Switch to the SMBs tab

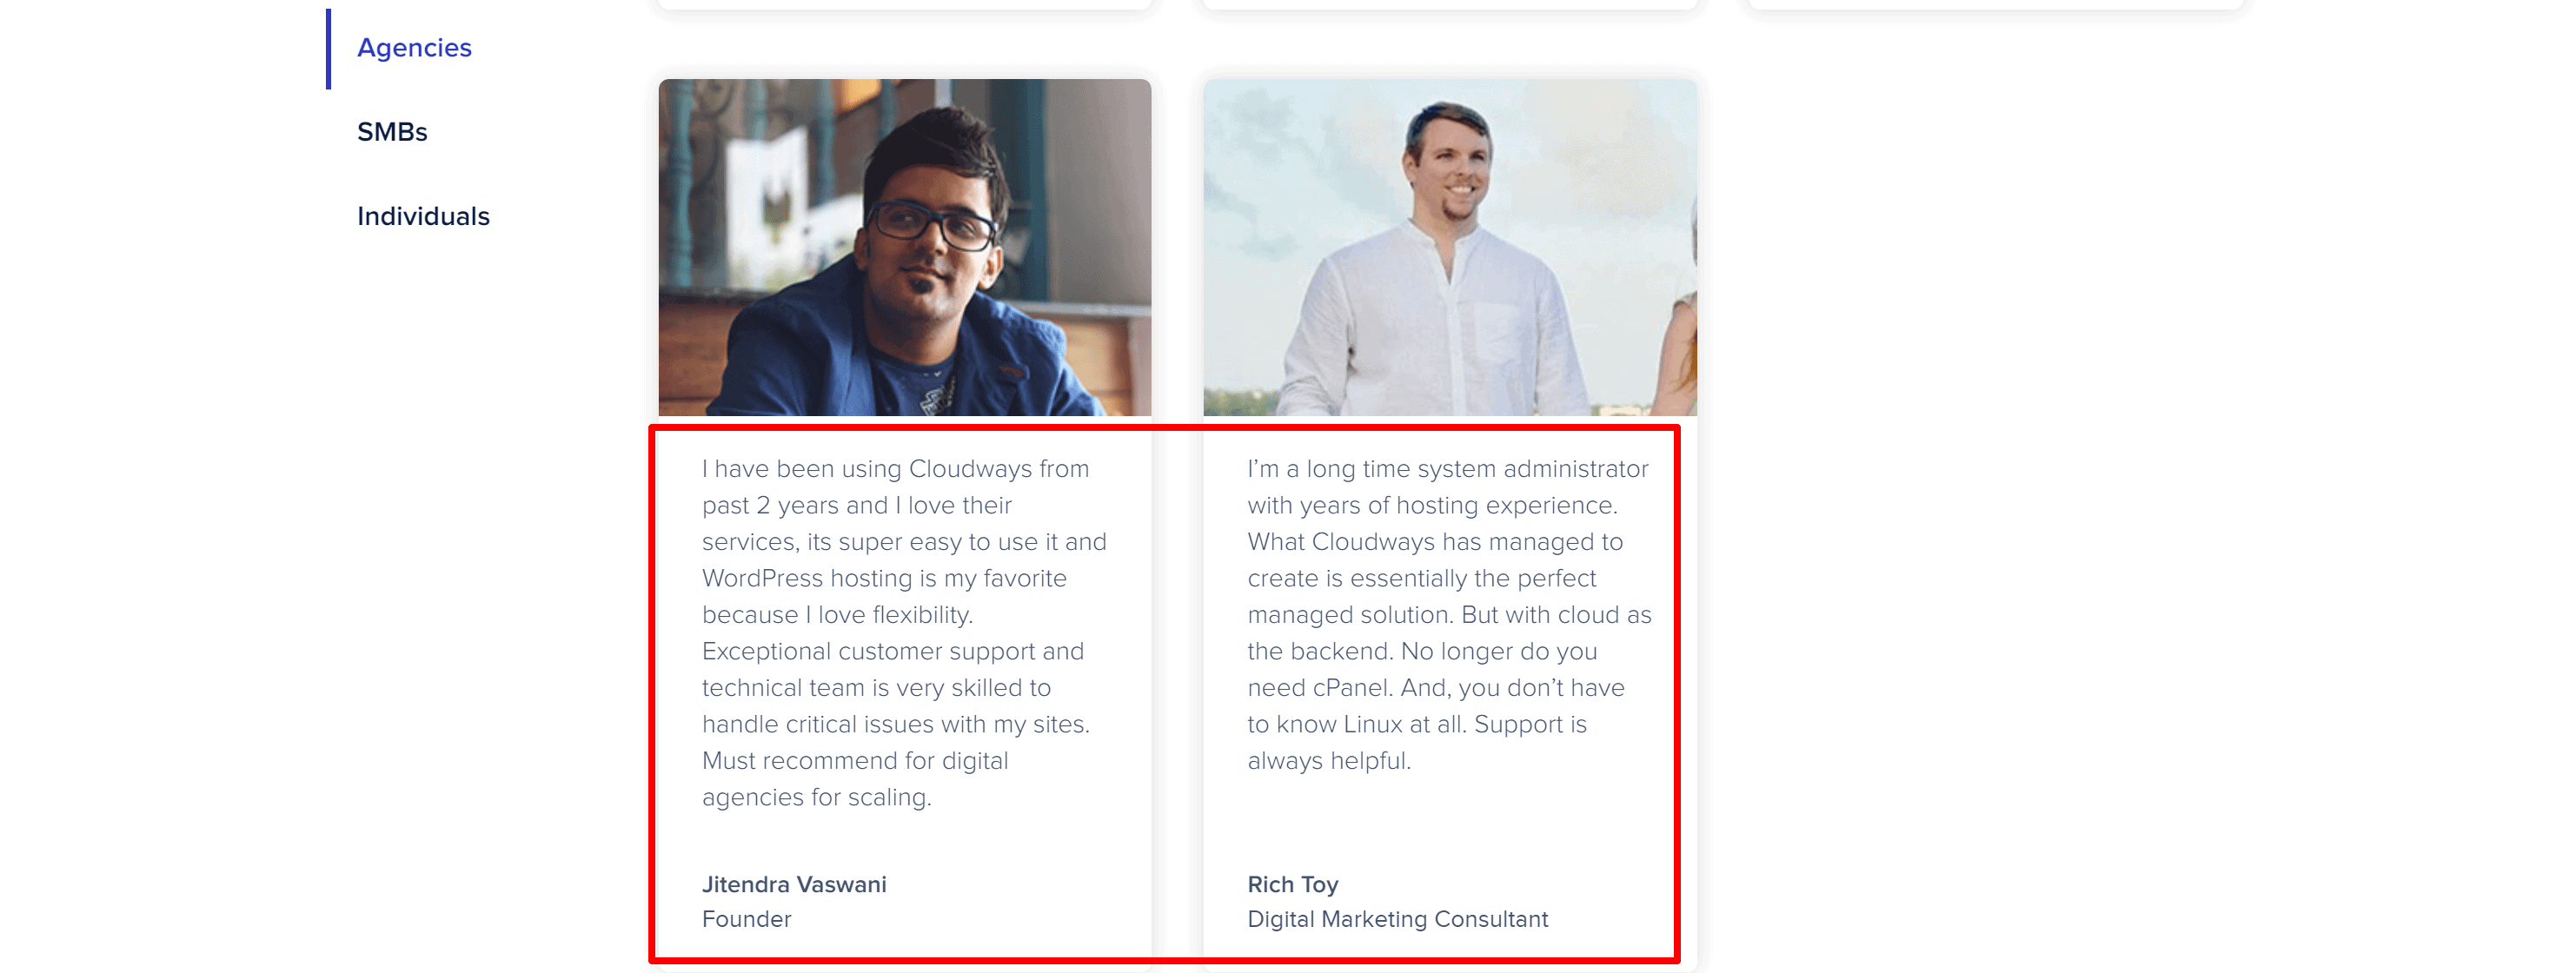click(x=392, y=132)
